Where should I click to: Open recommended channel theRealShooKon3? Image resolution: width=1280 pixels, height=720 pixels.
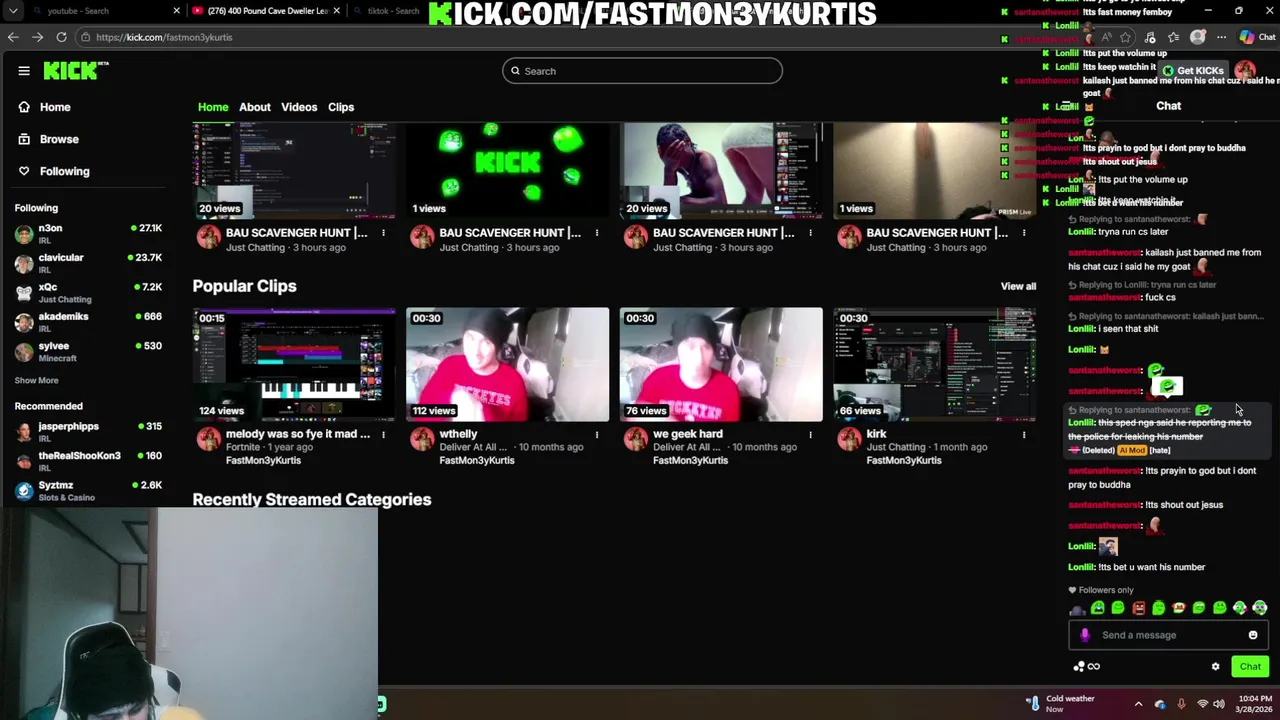pyautogui.click(x=88, y=461)
